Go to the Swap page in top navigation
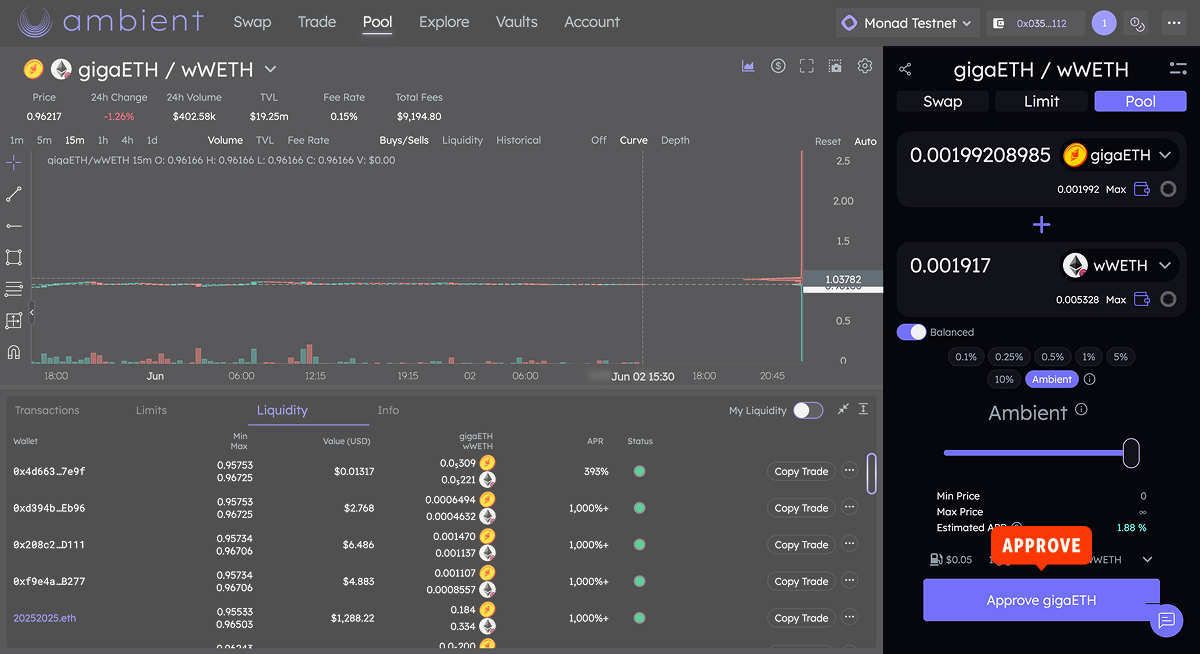This screenshot has height=654, width=1200. coord(252,22)
